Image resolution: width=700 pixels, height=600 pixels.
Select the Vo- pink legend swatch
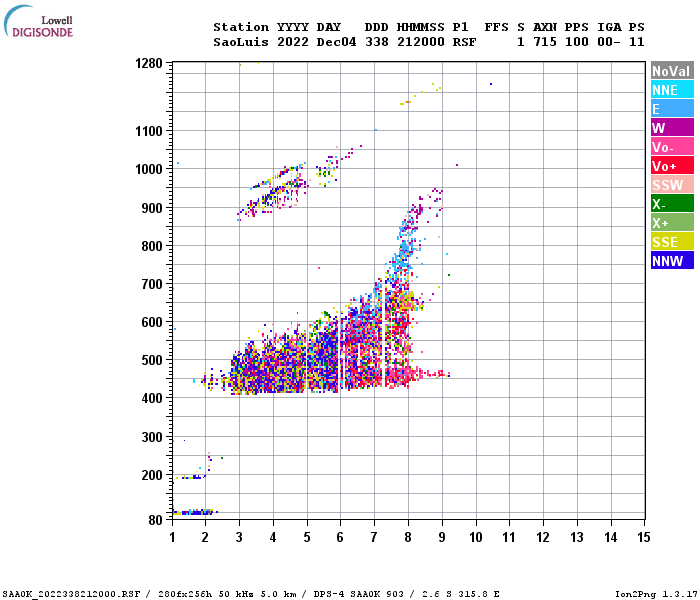(x=672, y=147)
